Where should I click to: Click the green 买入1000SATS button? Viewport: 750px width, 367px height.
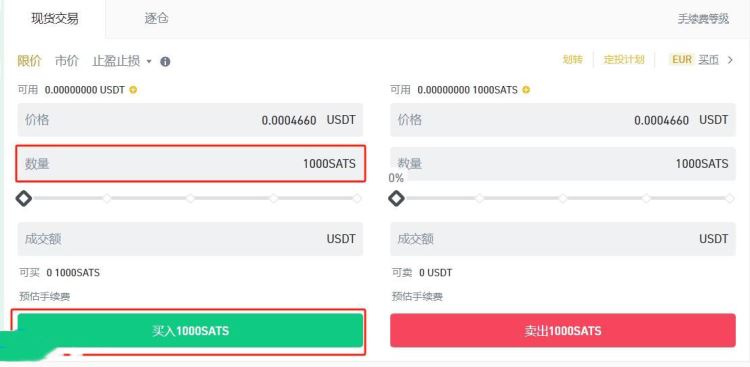point(190,331)
